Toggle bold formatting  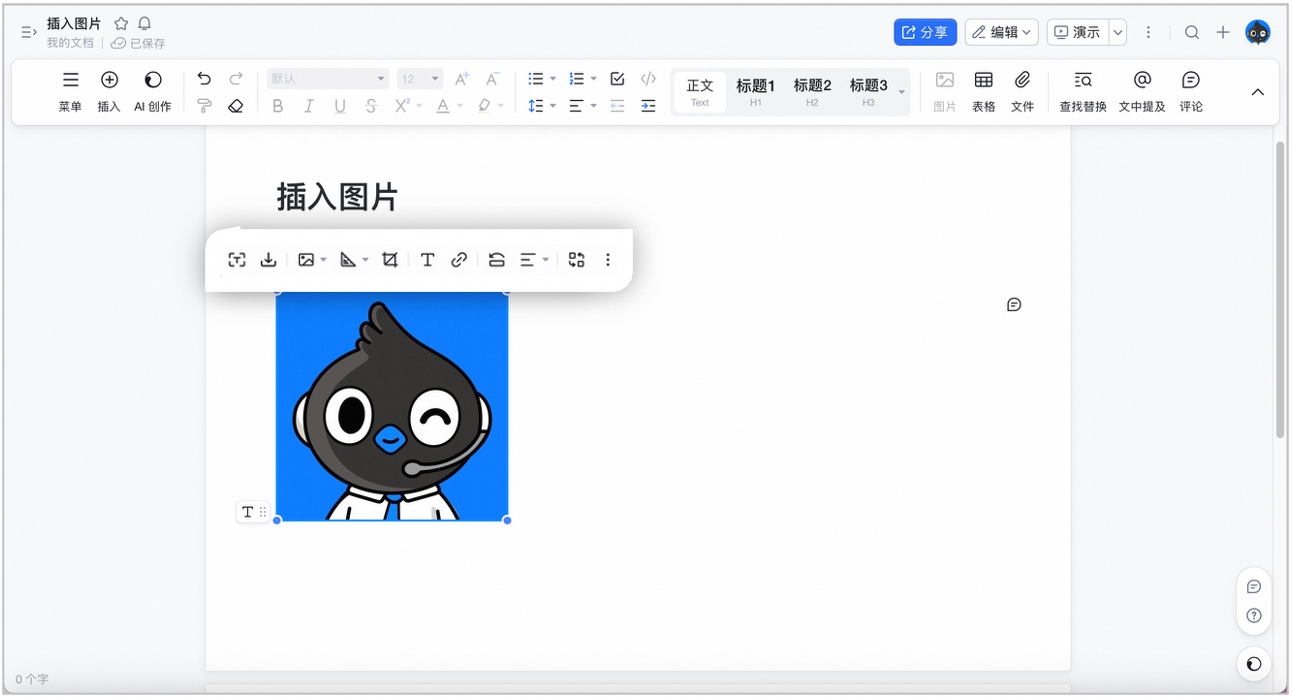tap(278, 106)
